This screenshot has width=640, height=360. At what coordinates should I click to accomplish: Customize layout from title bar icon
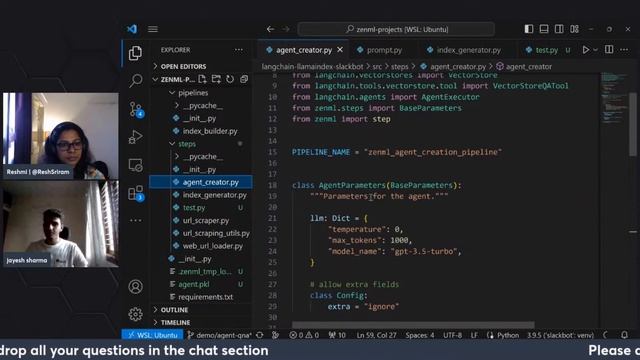click(x=574, y=29)
